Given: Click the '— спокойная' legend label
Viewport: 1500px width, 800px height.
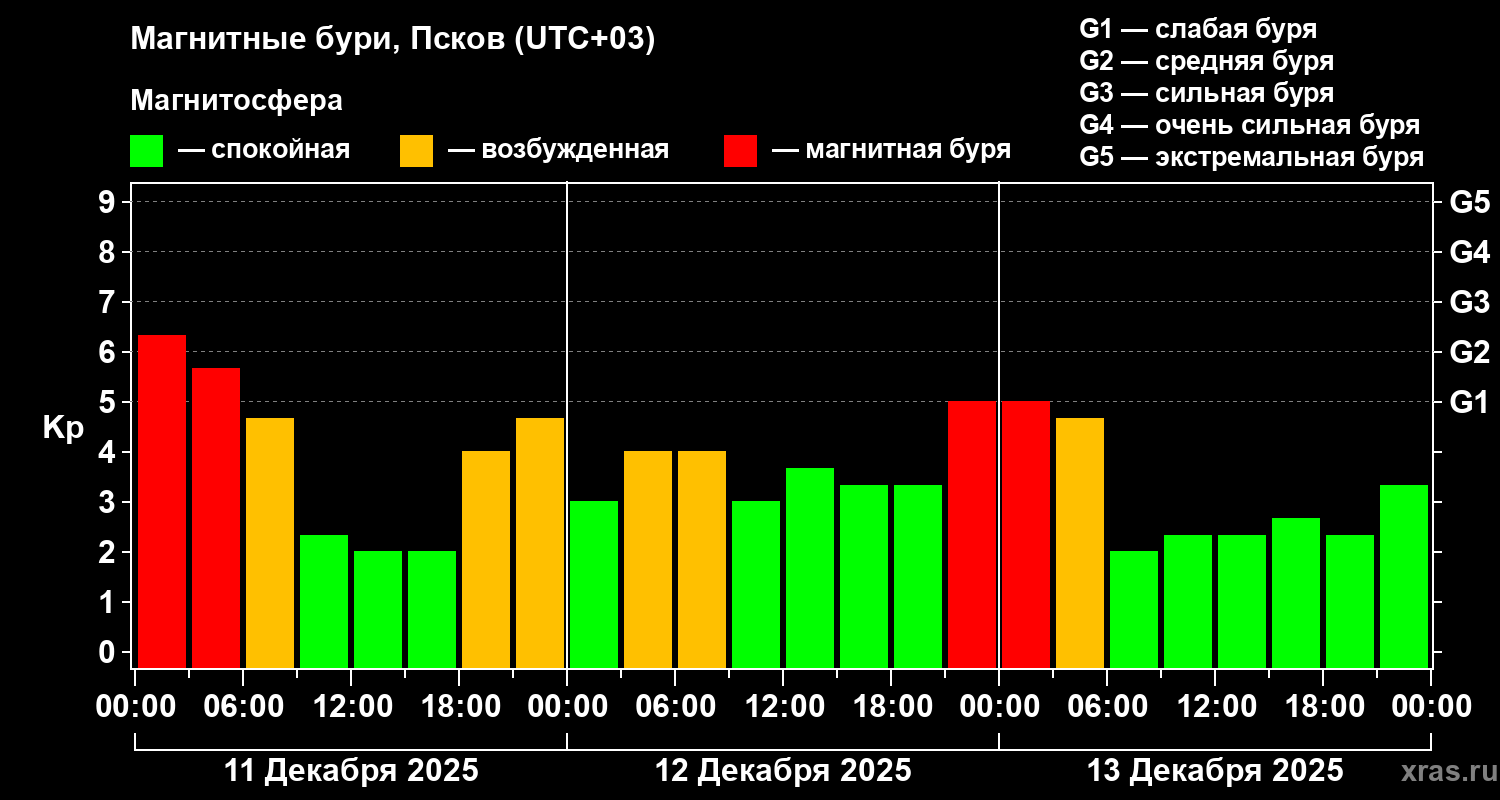Looking at the screenshot, I should coord(264,150).
